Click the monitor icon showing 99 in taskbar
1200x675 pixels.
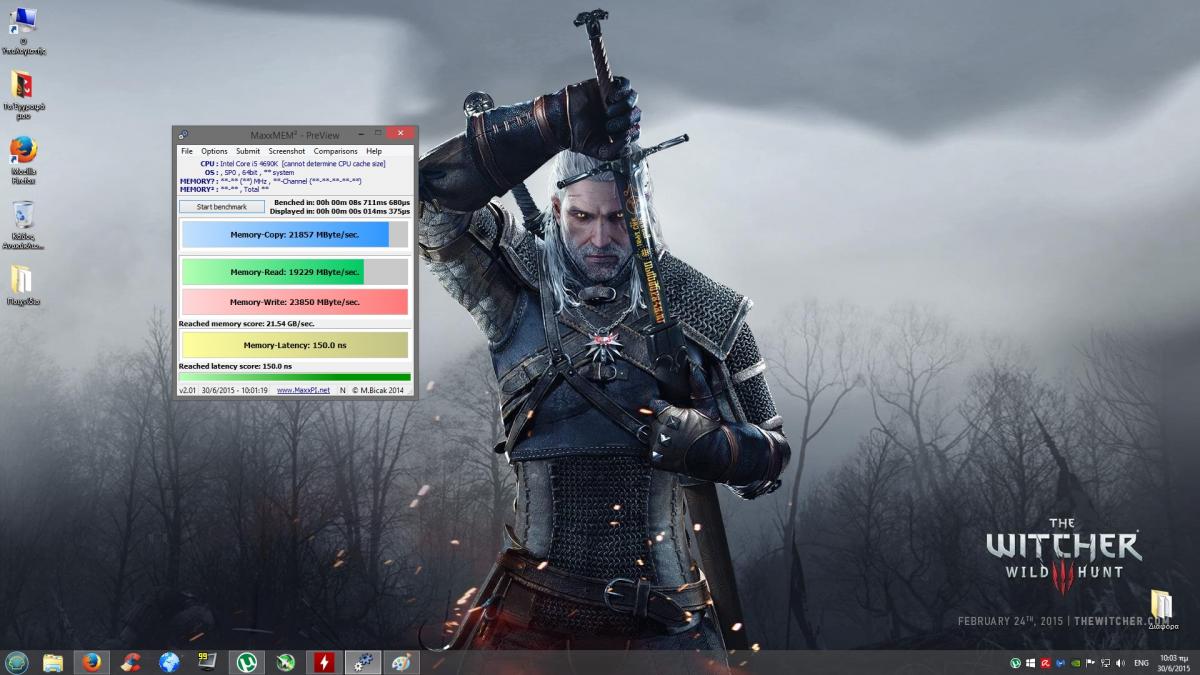[207, 662]
